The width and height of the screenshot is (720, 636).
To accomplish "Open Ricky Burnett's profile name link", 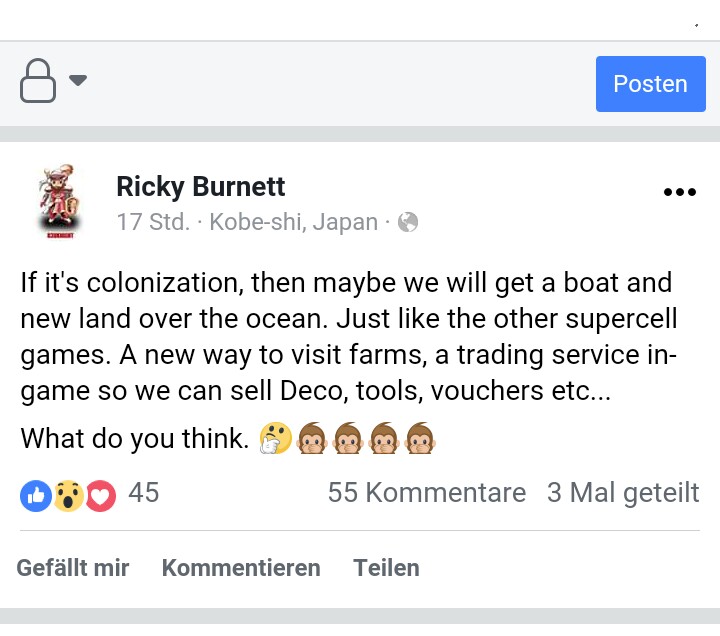I will pyautogui.click(x=201, y=186).
